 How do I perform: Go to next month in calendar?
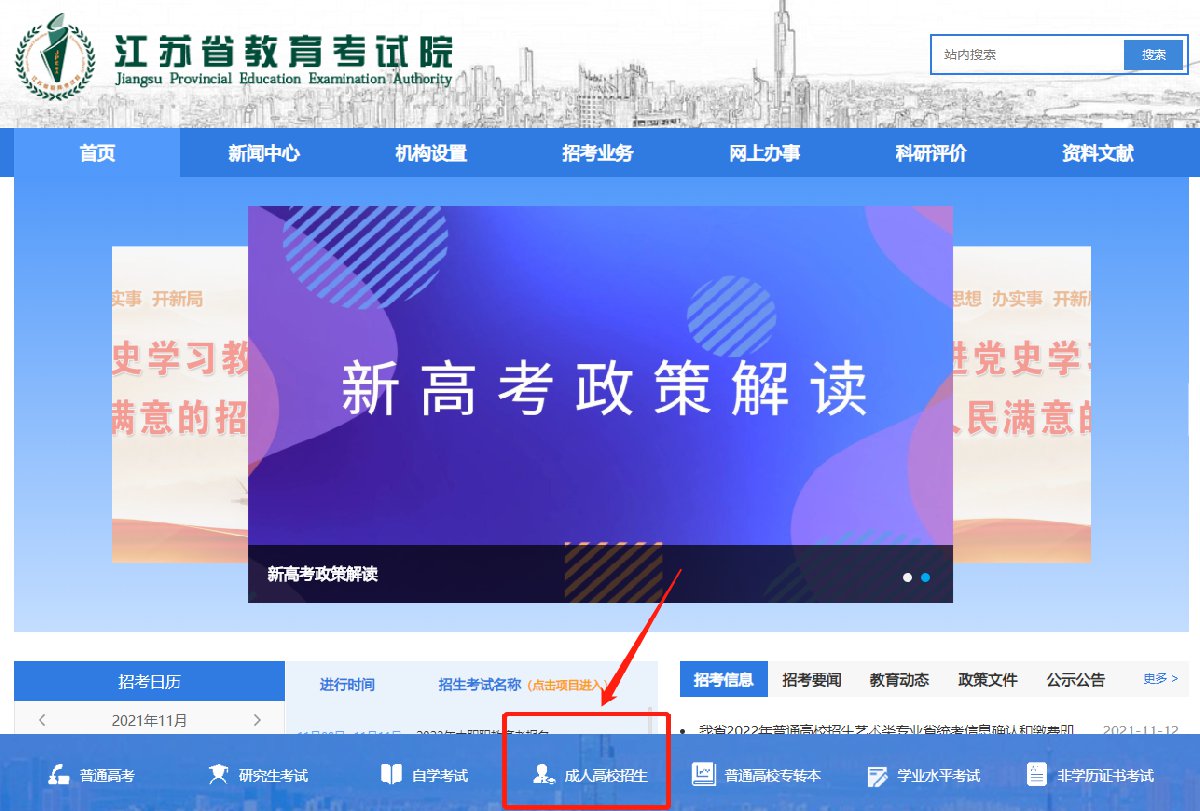(257, 720)
